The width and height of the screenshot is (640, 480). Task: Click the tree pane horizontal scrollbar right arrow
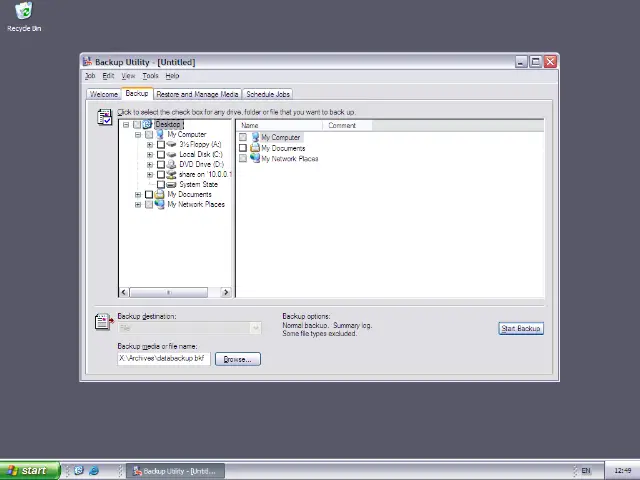[227, 292]
